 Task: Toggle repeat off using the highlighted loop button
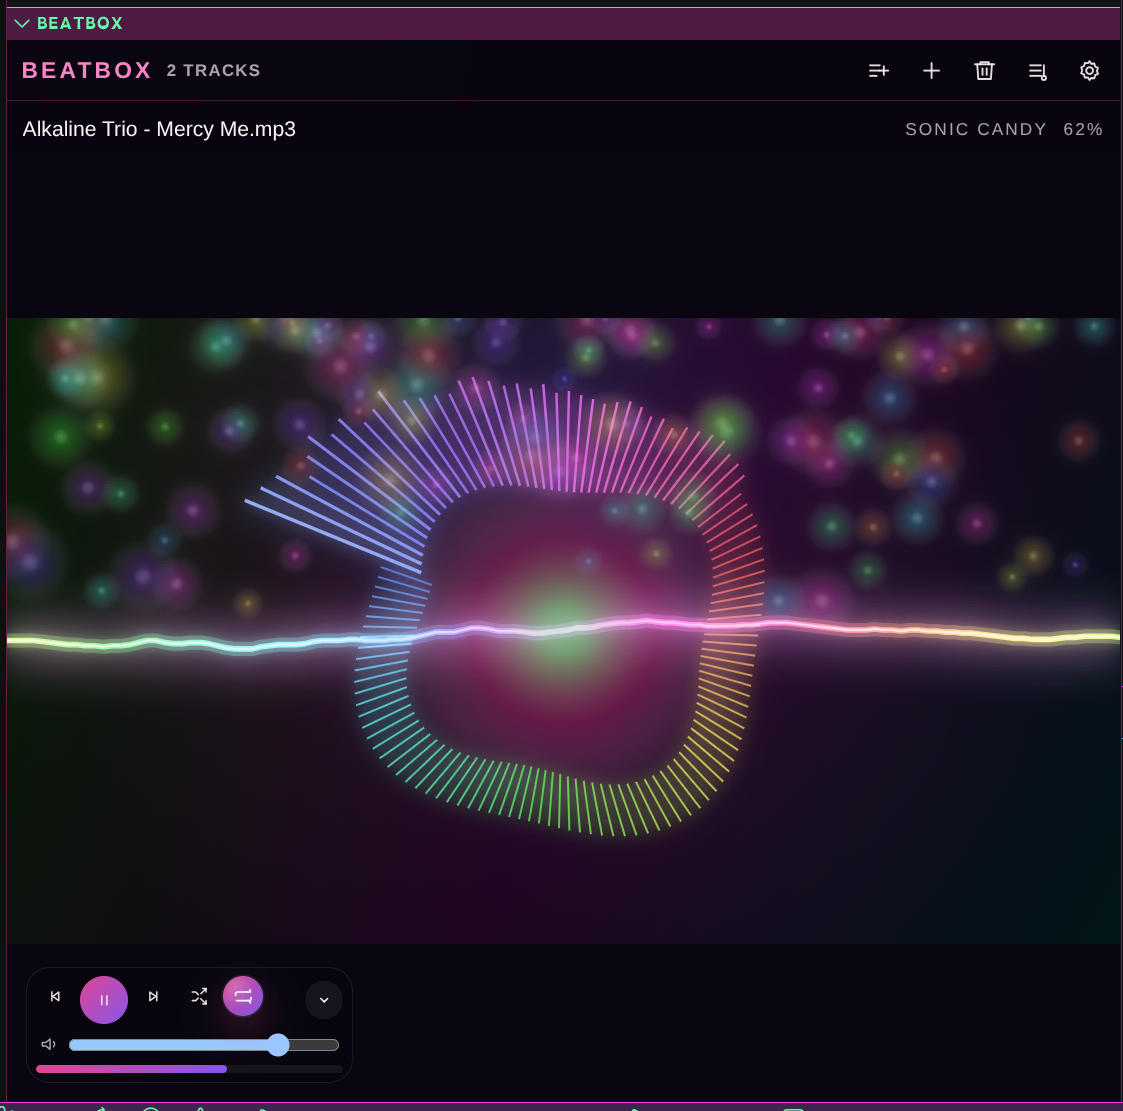243,996
